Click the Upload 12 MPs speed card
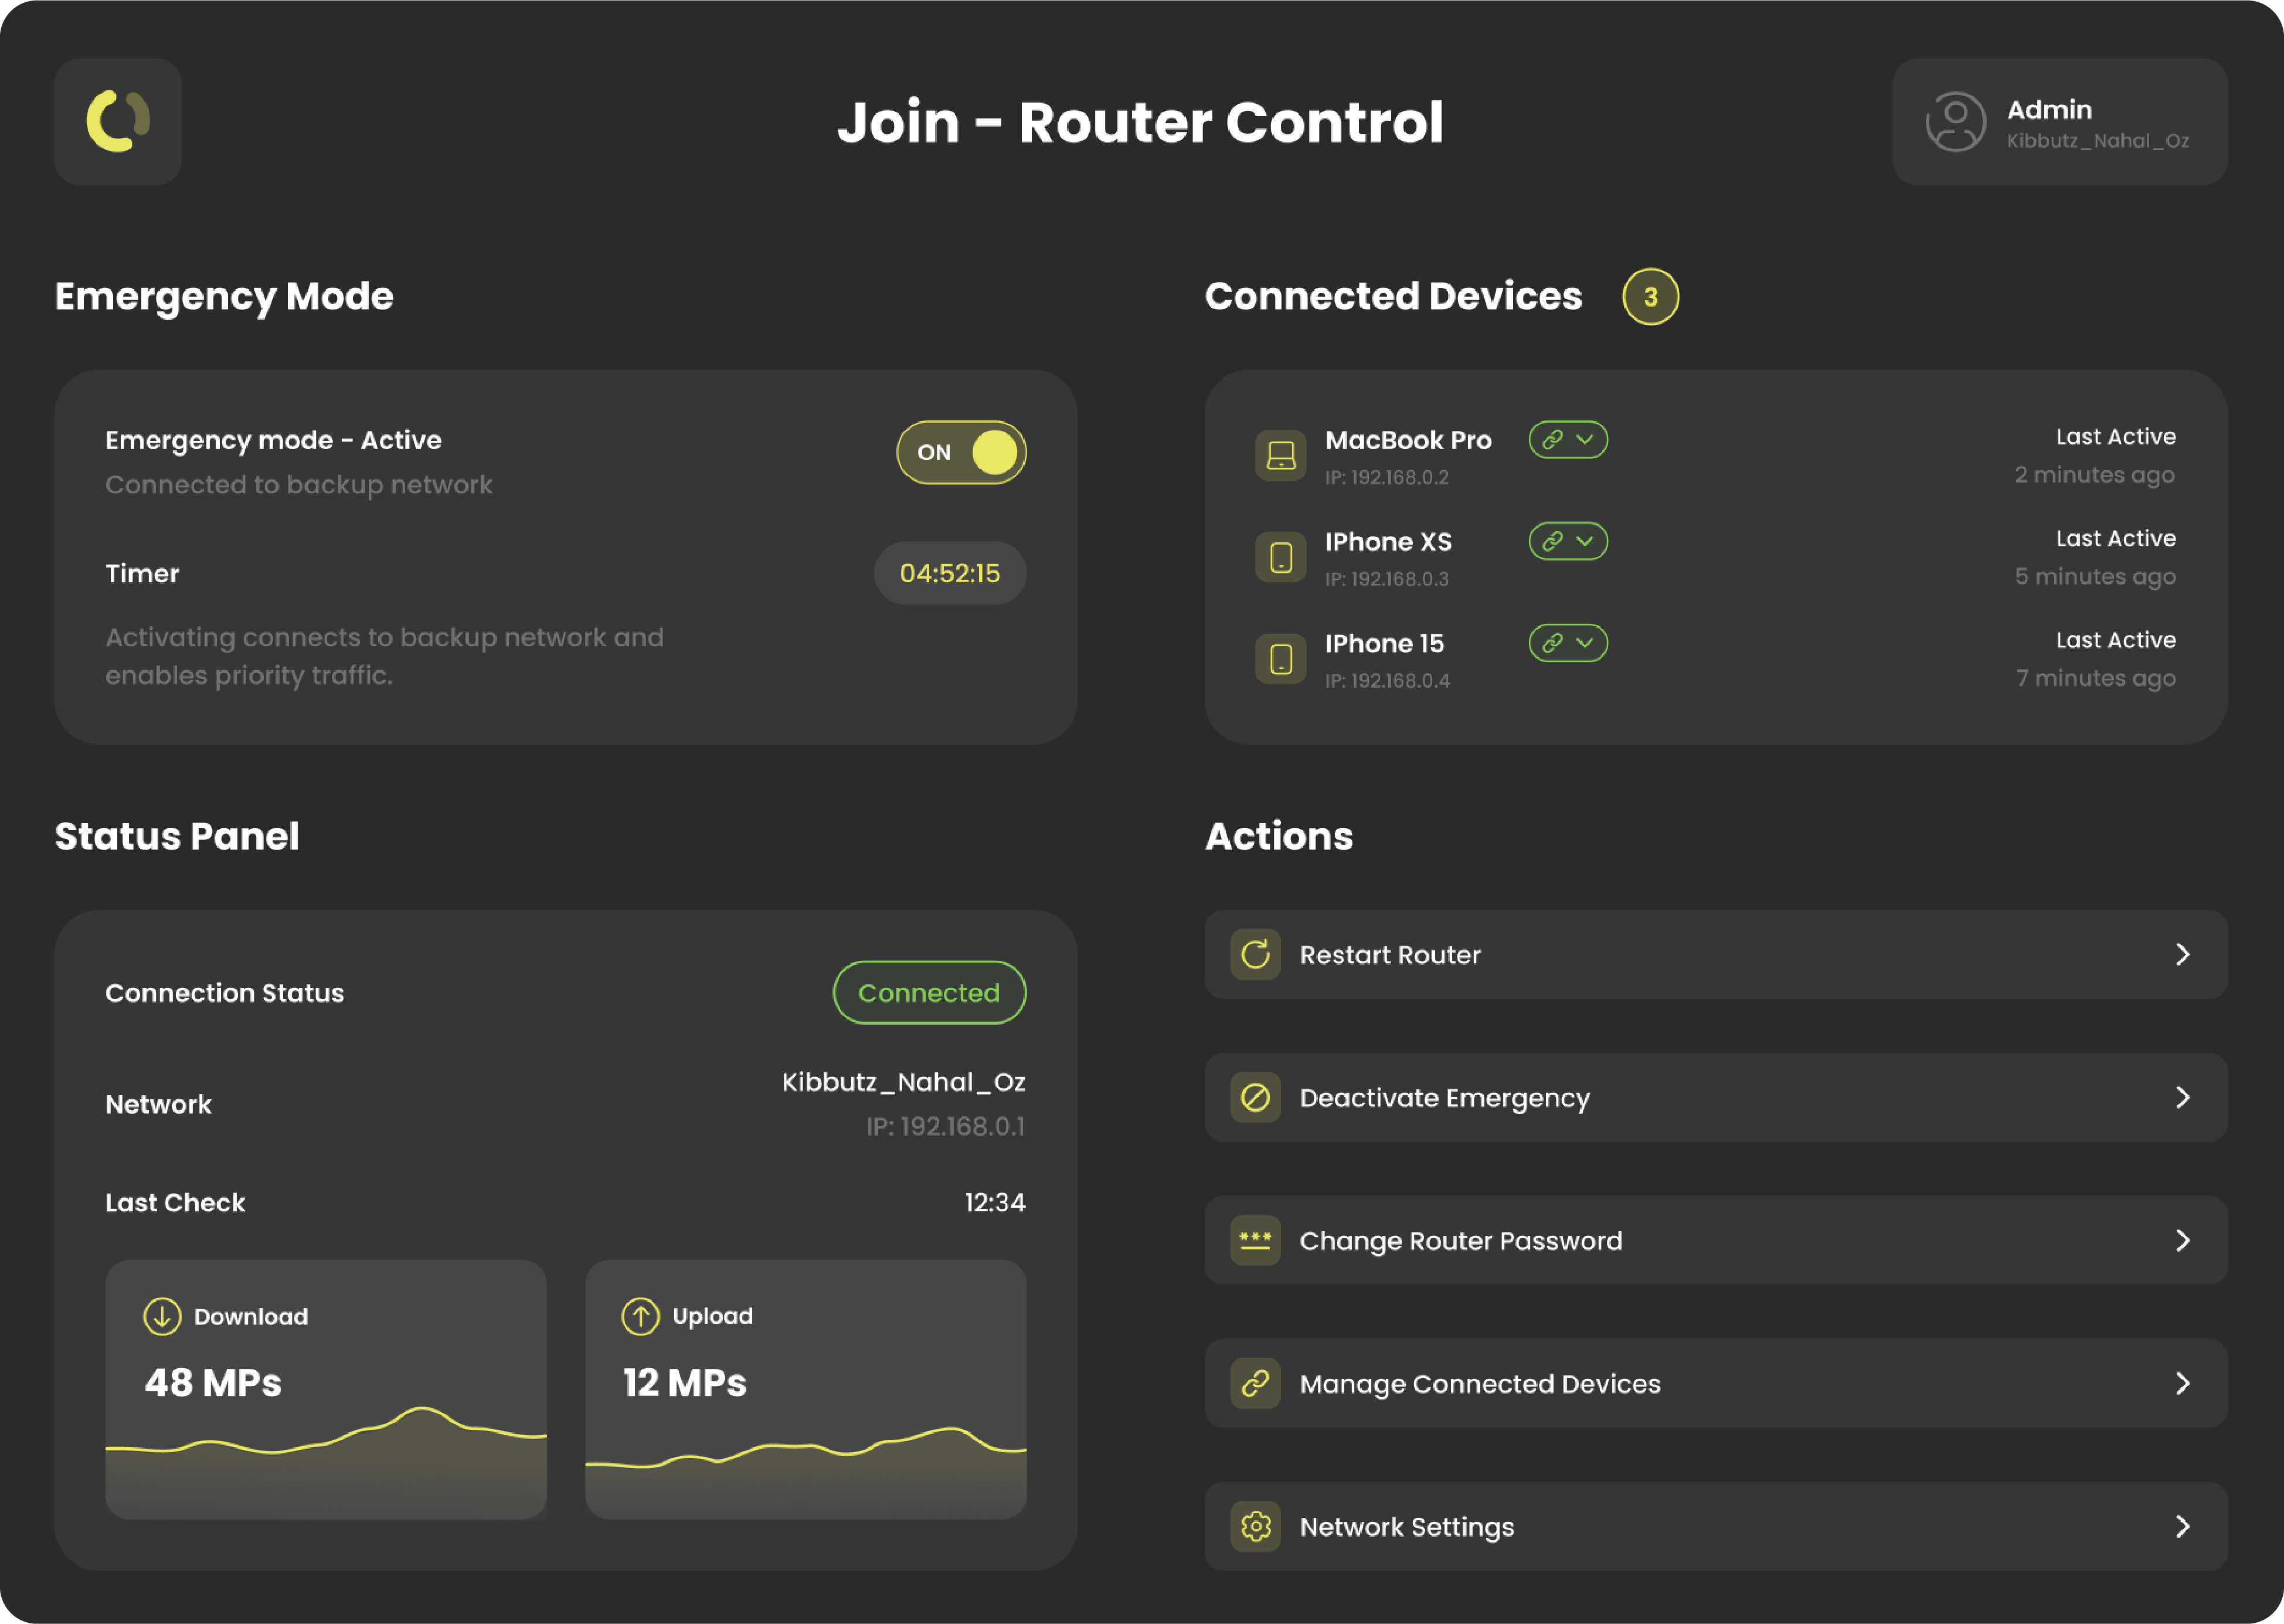 [x=806, y=1389]
